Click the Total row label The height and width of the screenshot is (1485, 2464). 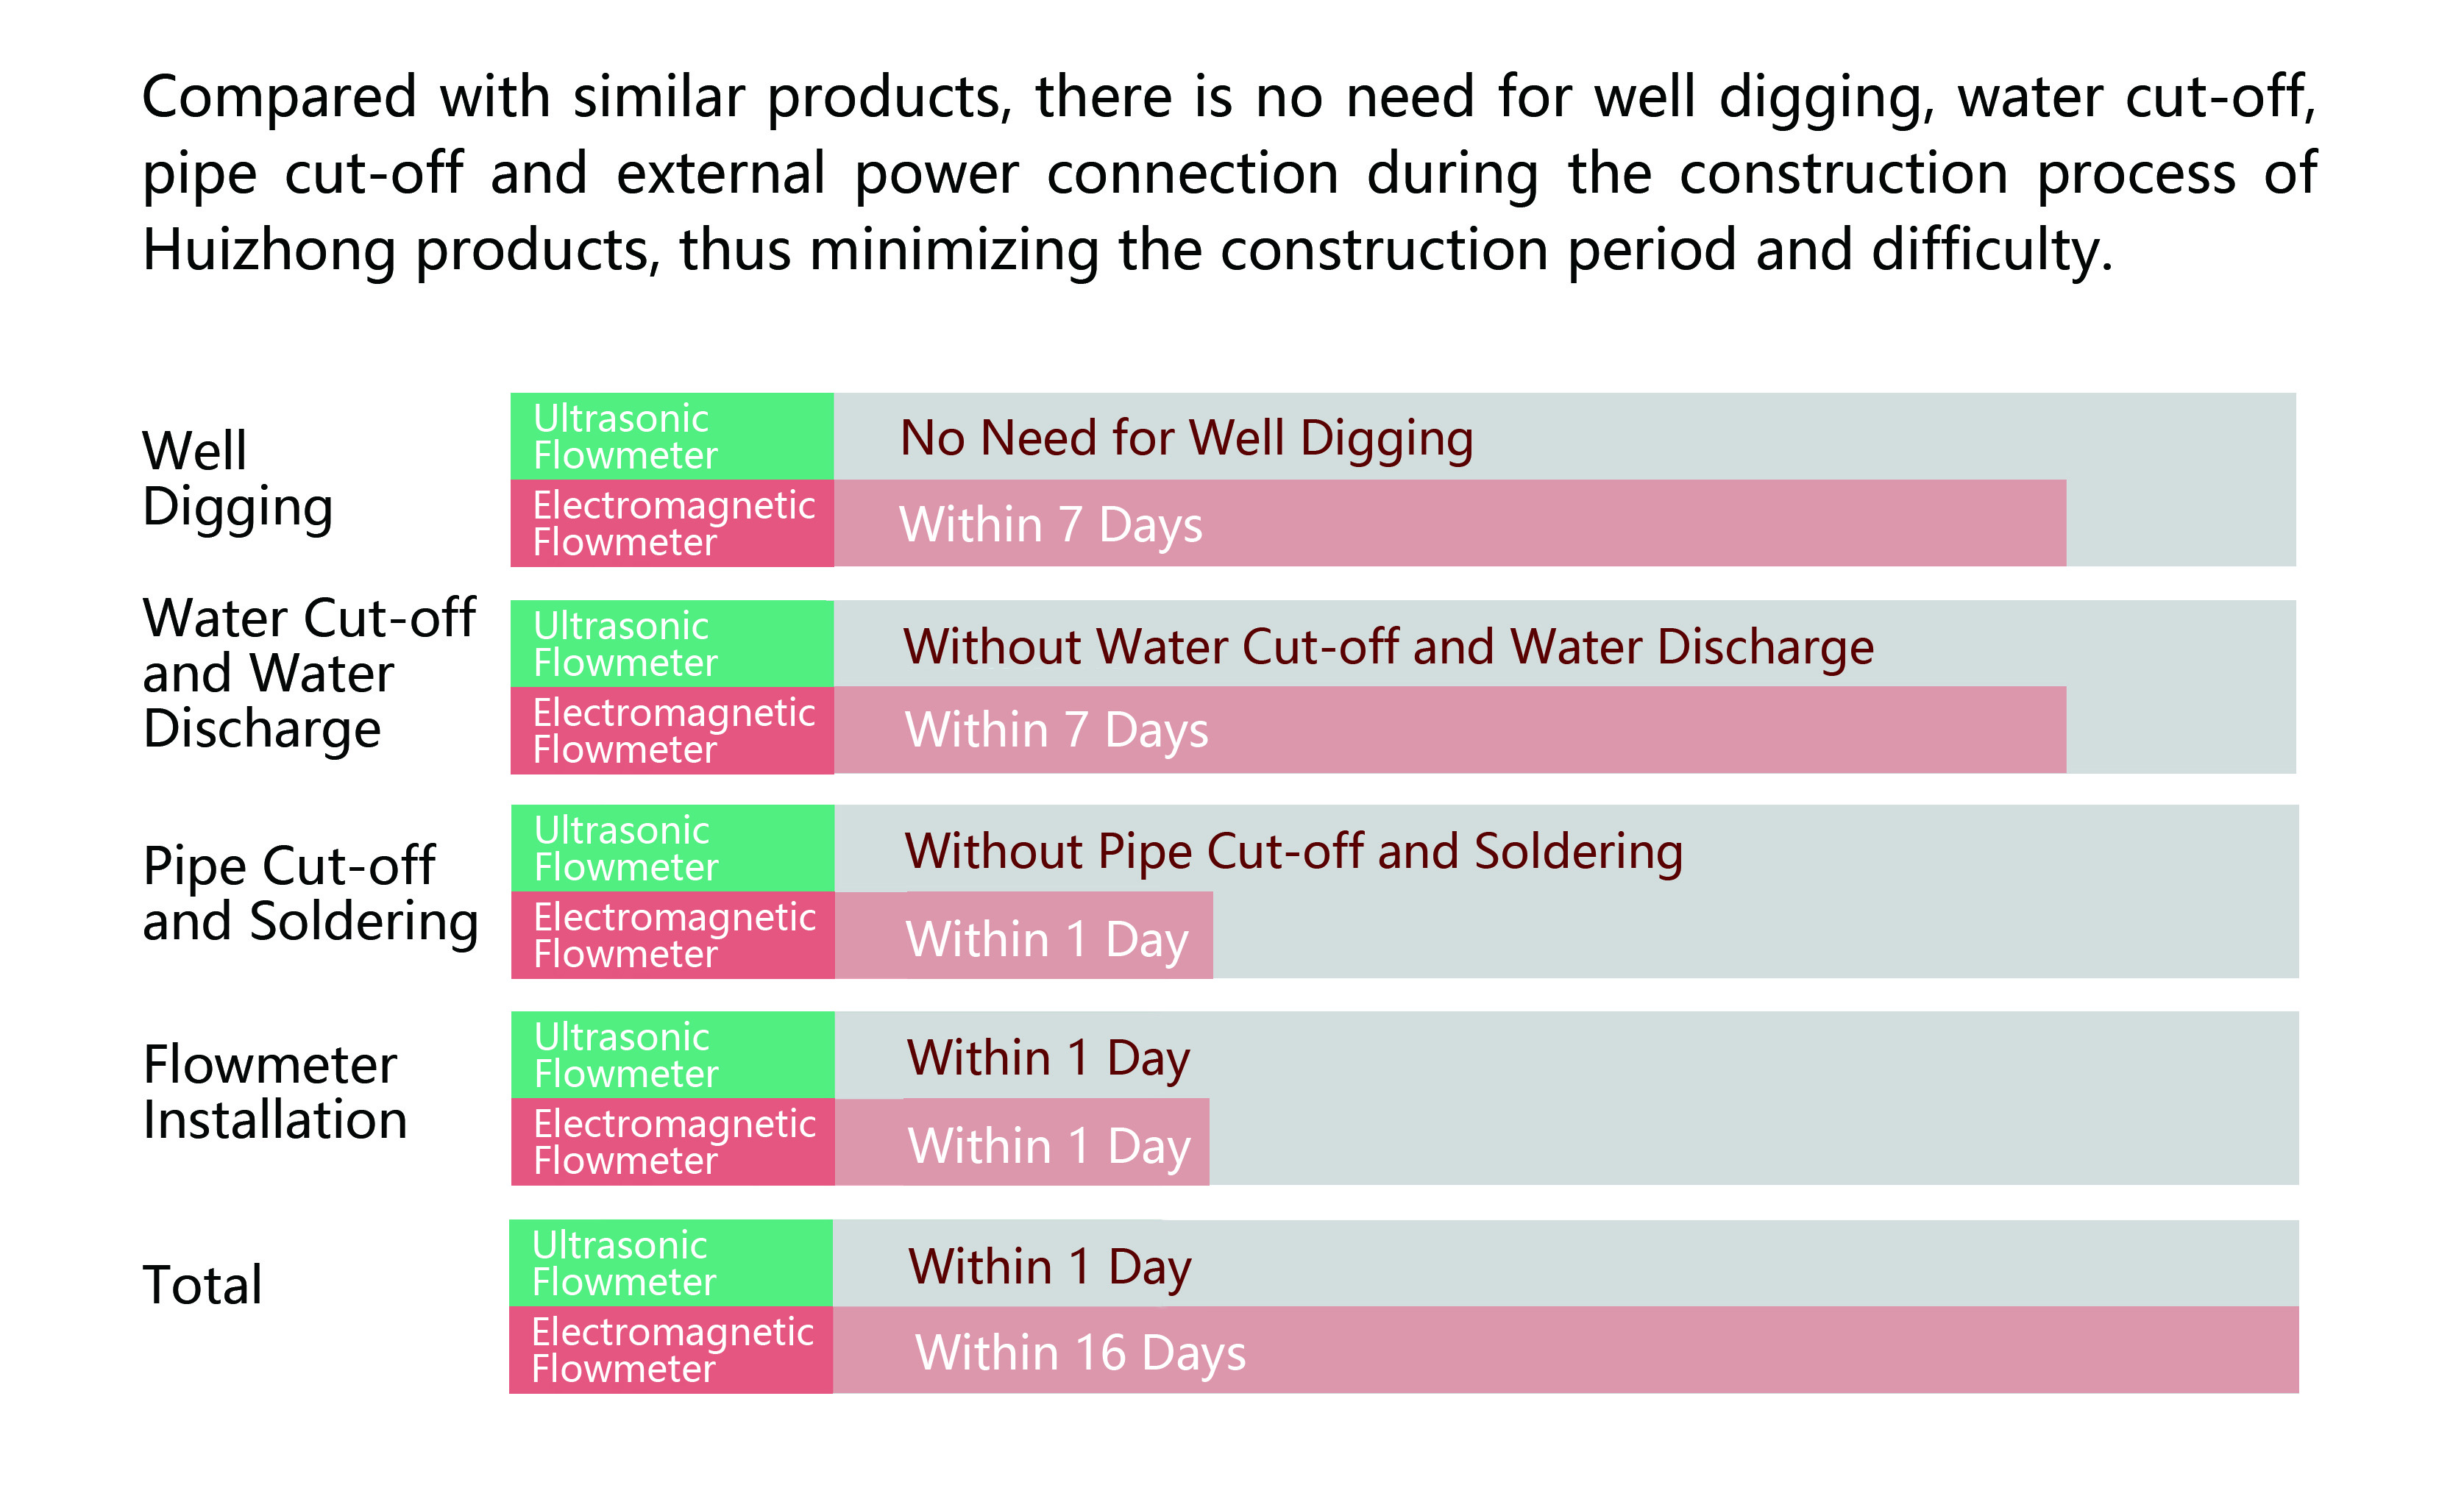[202, 1285]
